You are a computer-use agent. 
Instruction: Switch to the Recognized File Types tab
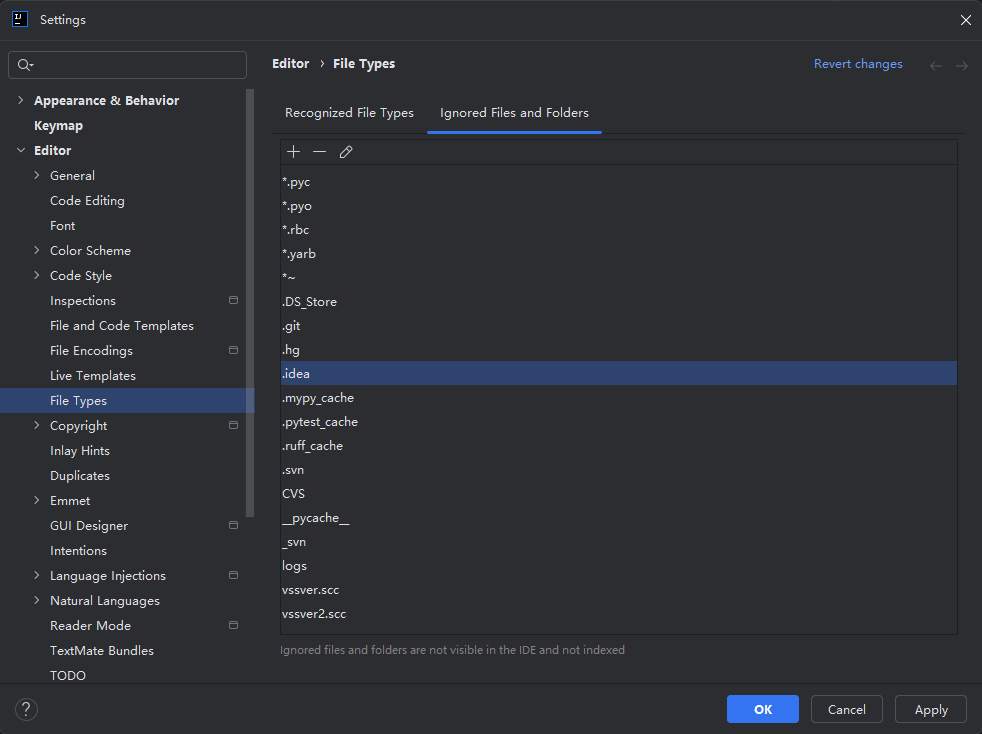[349, 113]
